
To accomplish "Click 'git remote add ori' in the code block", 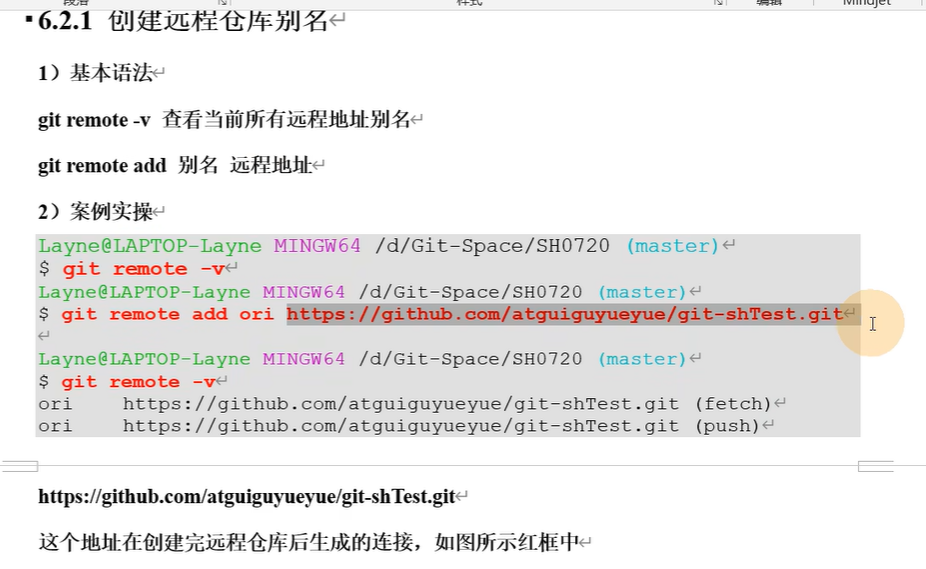I will [x=168, y=314].
